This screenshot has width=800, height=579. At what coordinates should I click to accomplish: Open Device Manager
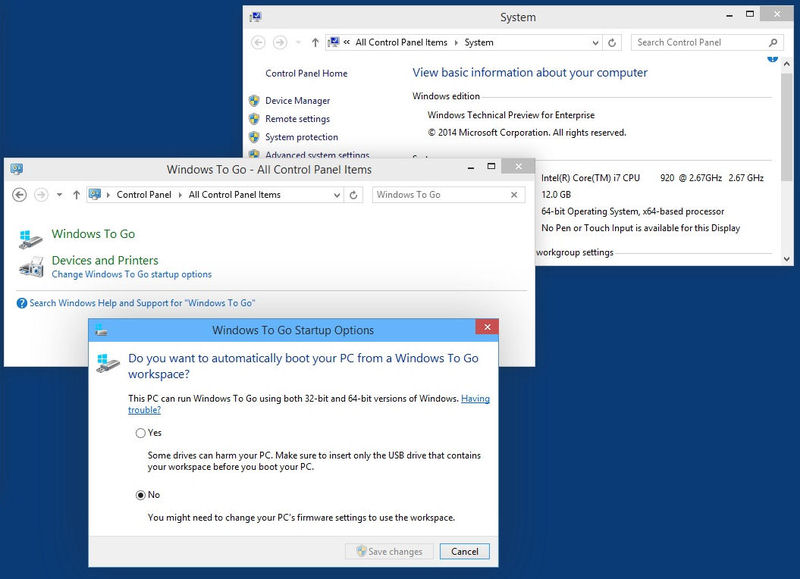(x=297, y=100)
